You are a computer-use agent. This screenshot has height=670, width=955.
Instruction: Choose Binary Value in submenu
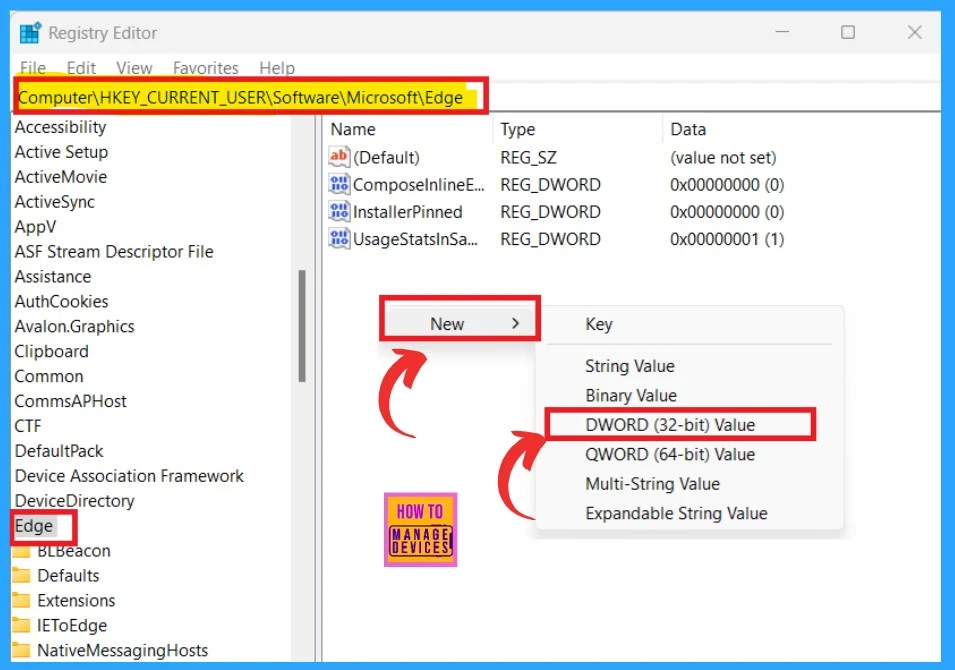tap(631, 395)
